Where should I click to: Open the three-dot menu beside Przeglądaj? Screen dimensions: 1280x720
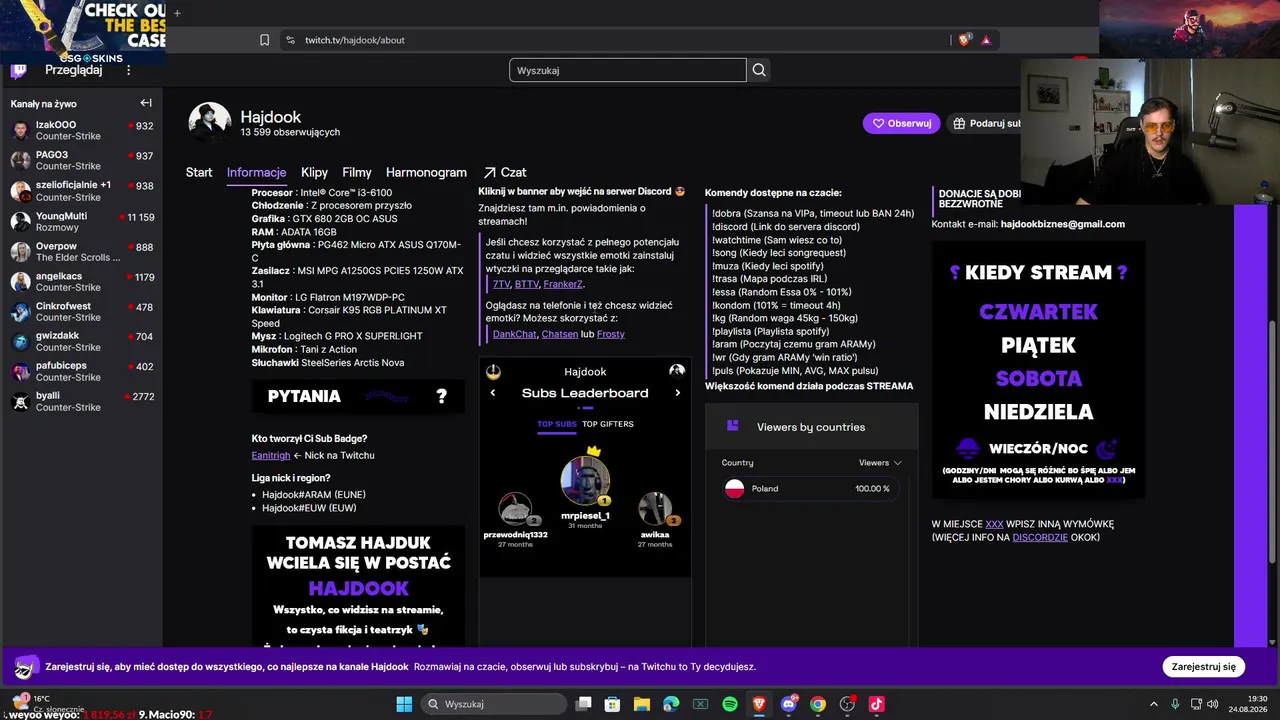128,70
